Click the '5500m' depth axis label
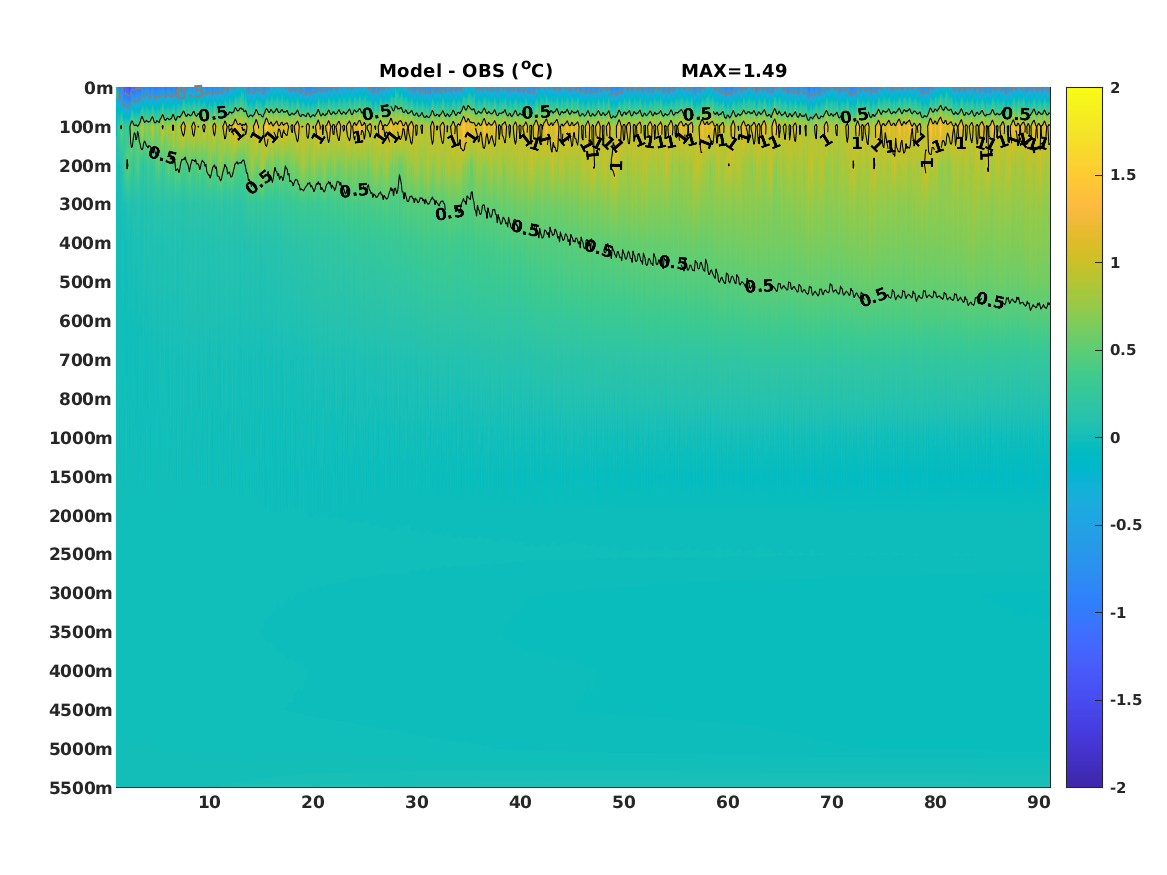The width and height of the screenshot is (1167, 875). 81,788
